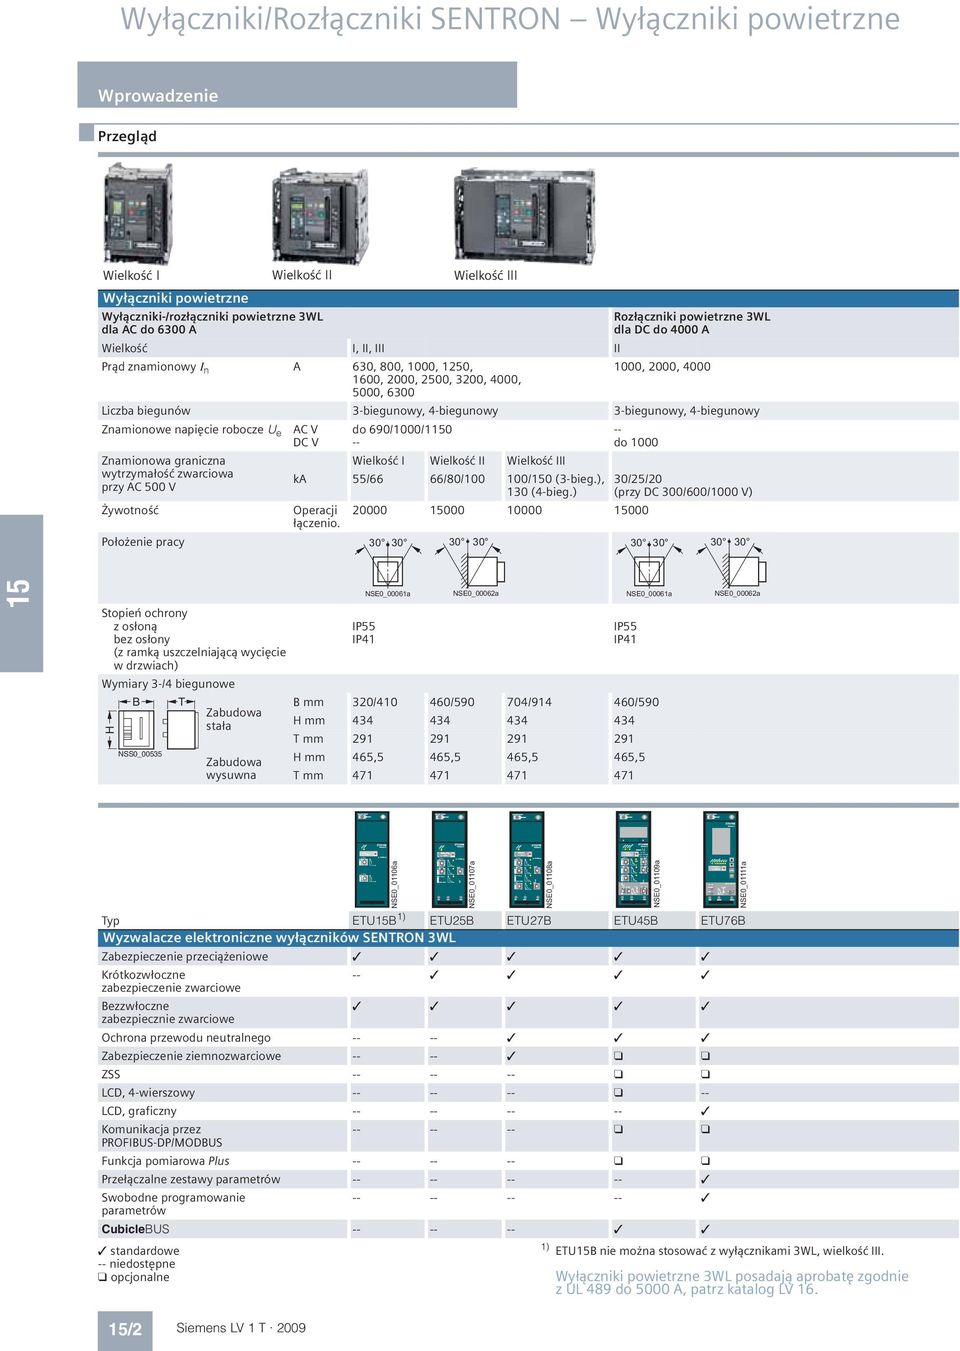Click the Komunikacja przez PROFIBUS-DP/MODBUS label

tap(162, 1136)
